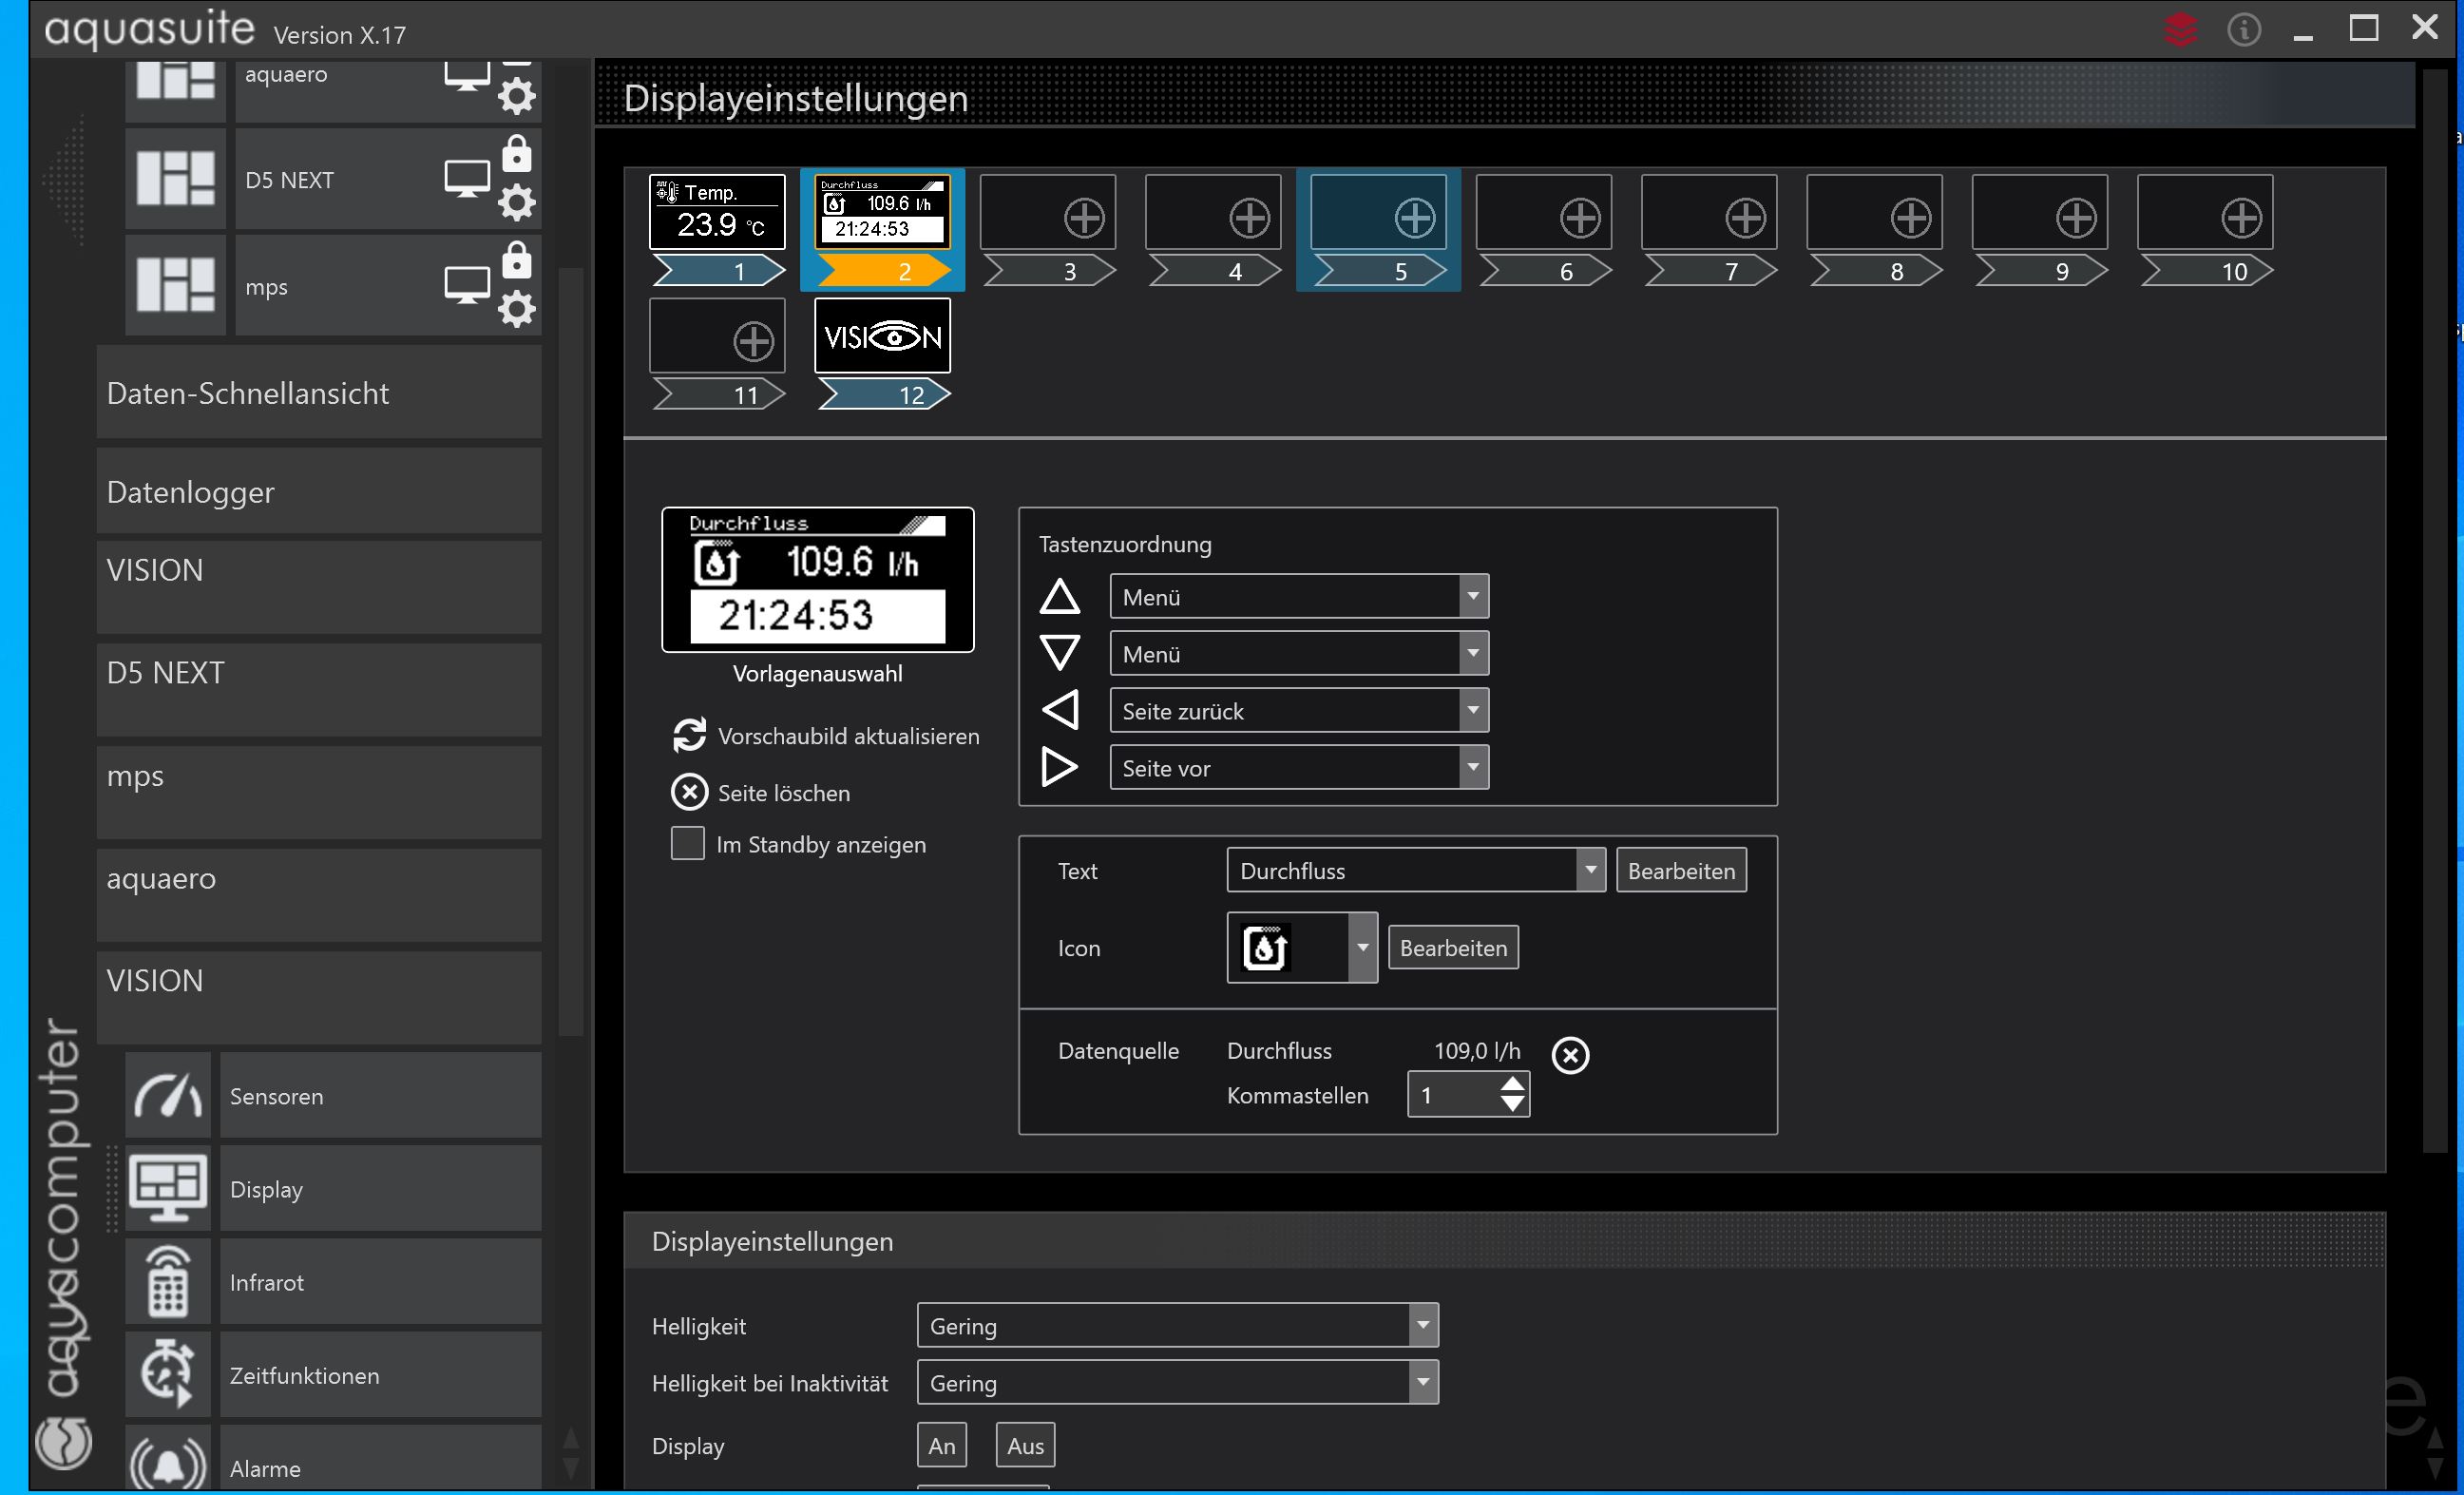Open the up-arrow key Menü dropdown
Viewport: 2464px width, 1495px height.
(x=1298, y=596)
